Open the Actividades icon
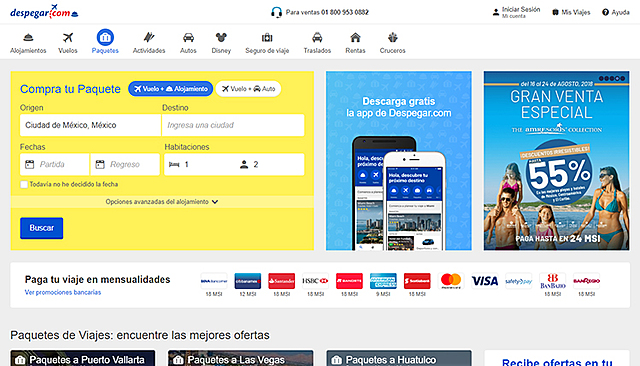This screenshot has width=640, height=366. tap(149, 38)
